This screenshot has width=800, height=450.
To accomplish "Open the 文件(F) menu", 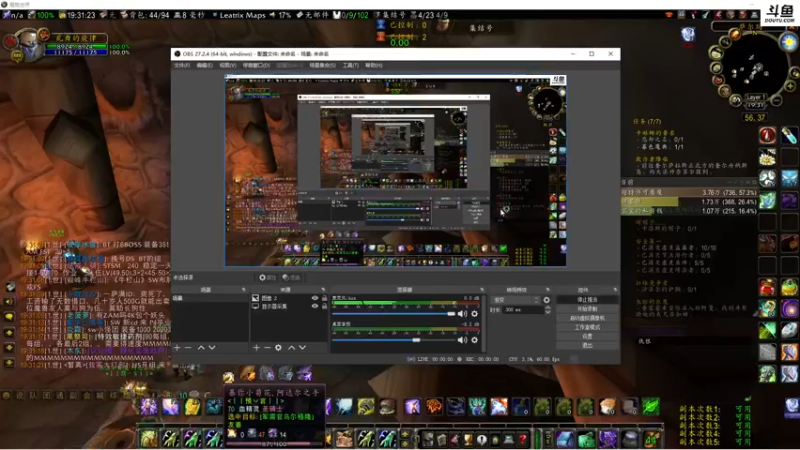I will pyautogui.click(x=182, y=65).
